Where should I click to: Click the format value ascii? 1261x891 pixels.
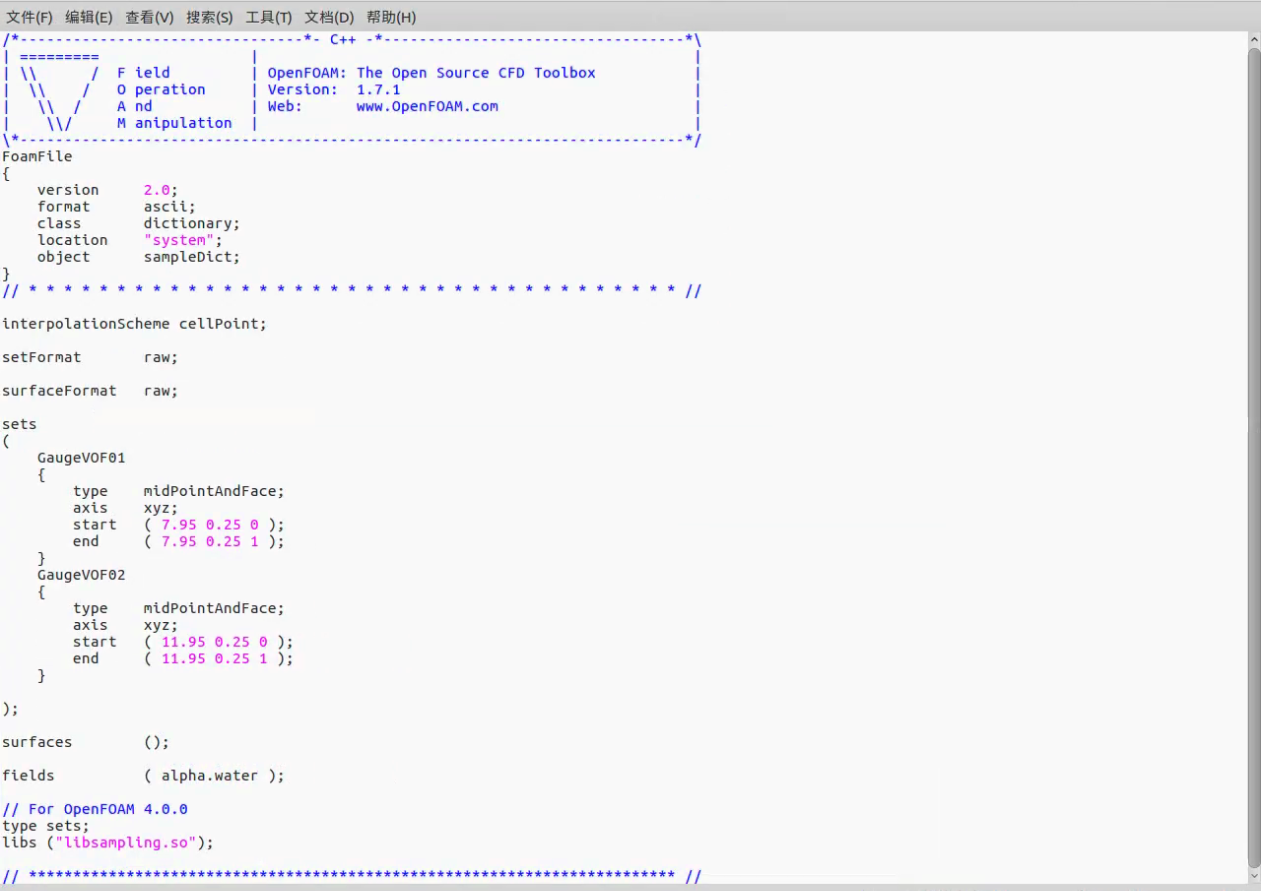(x=166, y=207)
